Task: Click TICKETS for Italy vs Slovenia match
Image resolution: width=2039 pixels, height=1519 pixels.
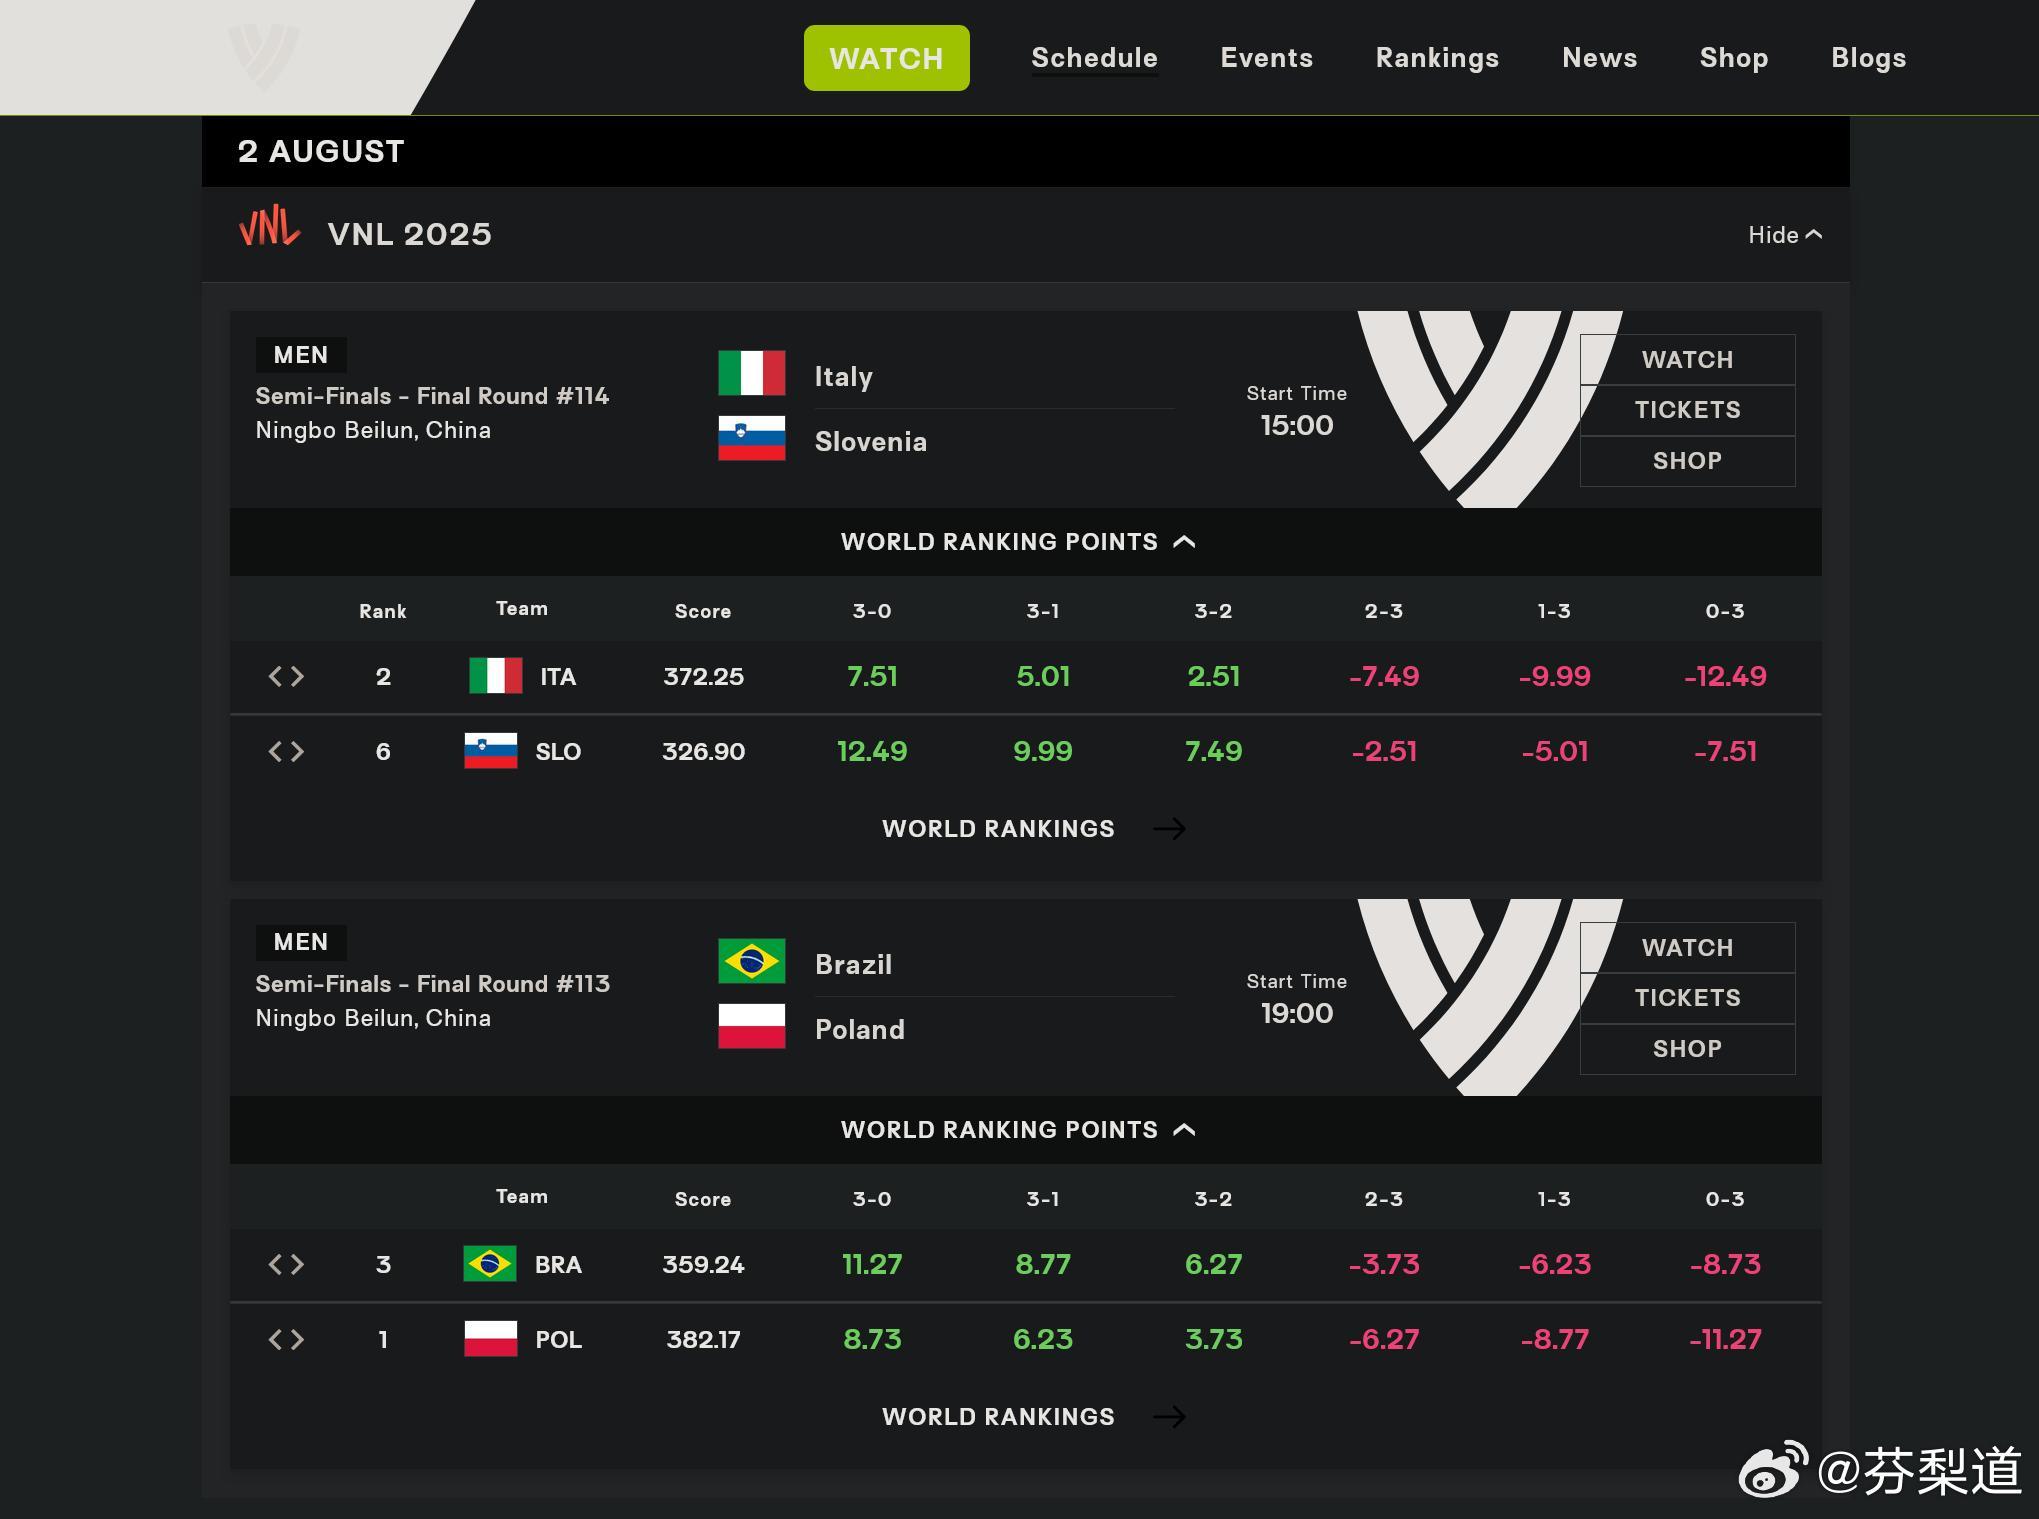Action: coord(1687,410)
